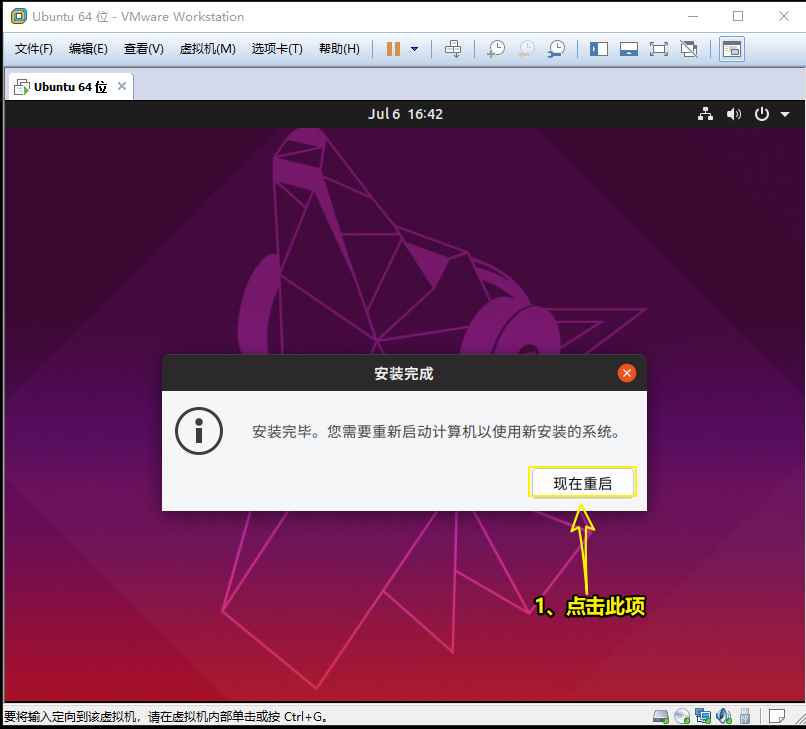The width and height of the screenshot is (806, 729).
Task: Toggle the library sidebar view icon
Action: click(x=599, y=49)
